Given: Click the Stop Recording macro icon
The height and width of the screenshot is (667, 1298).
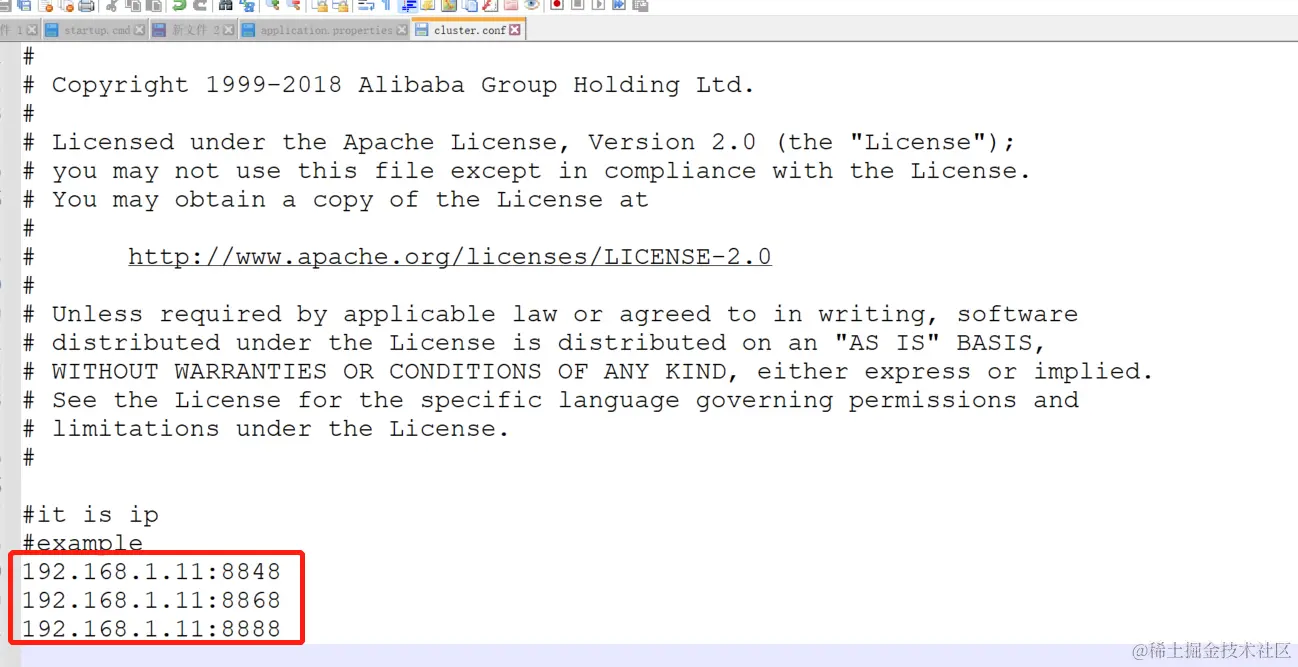Looking at the screenshot, I should [577, 5].
